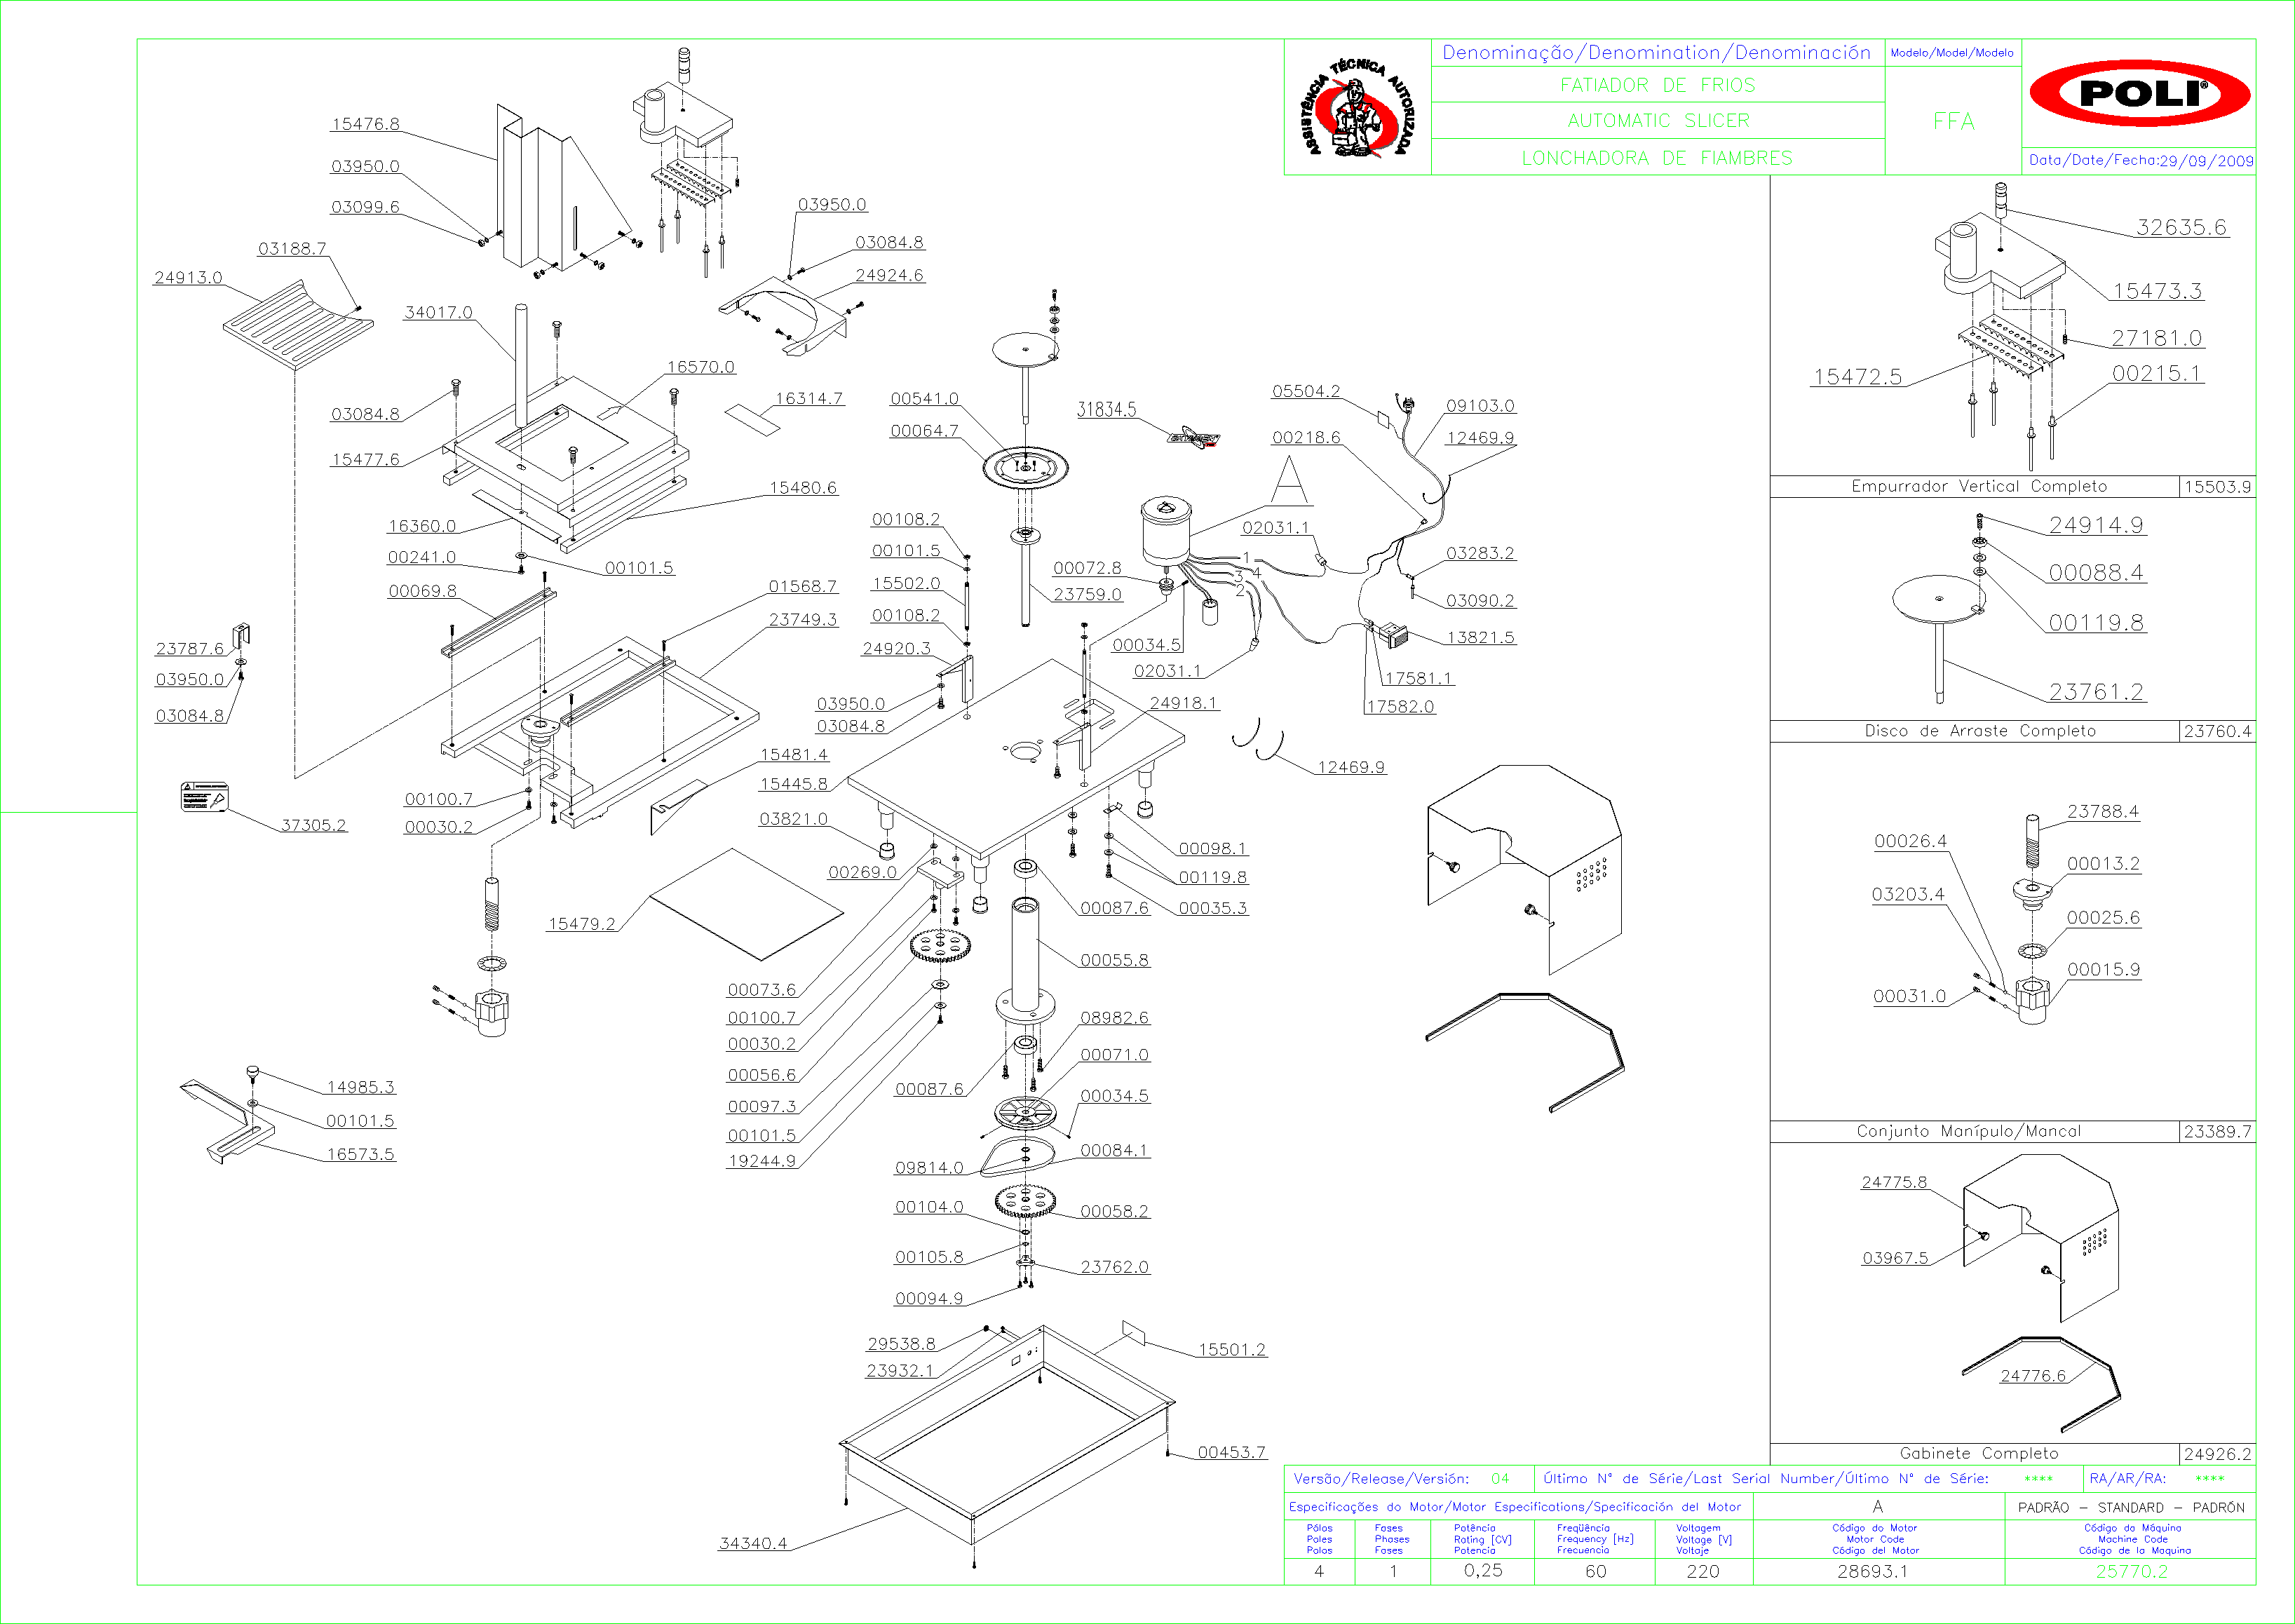Select part label 00055.8

point(1114,960)
